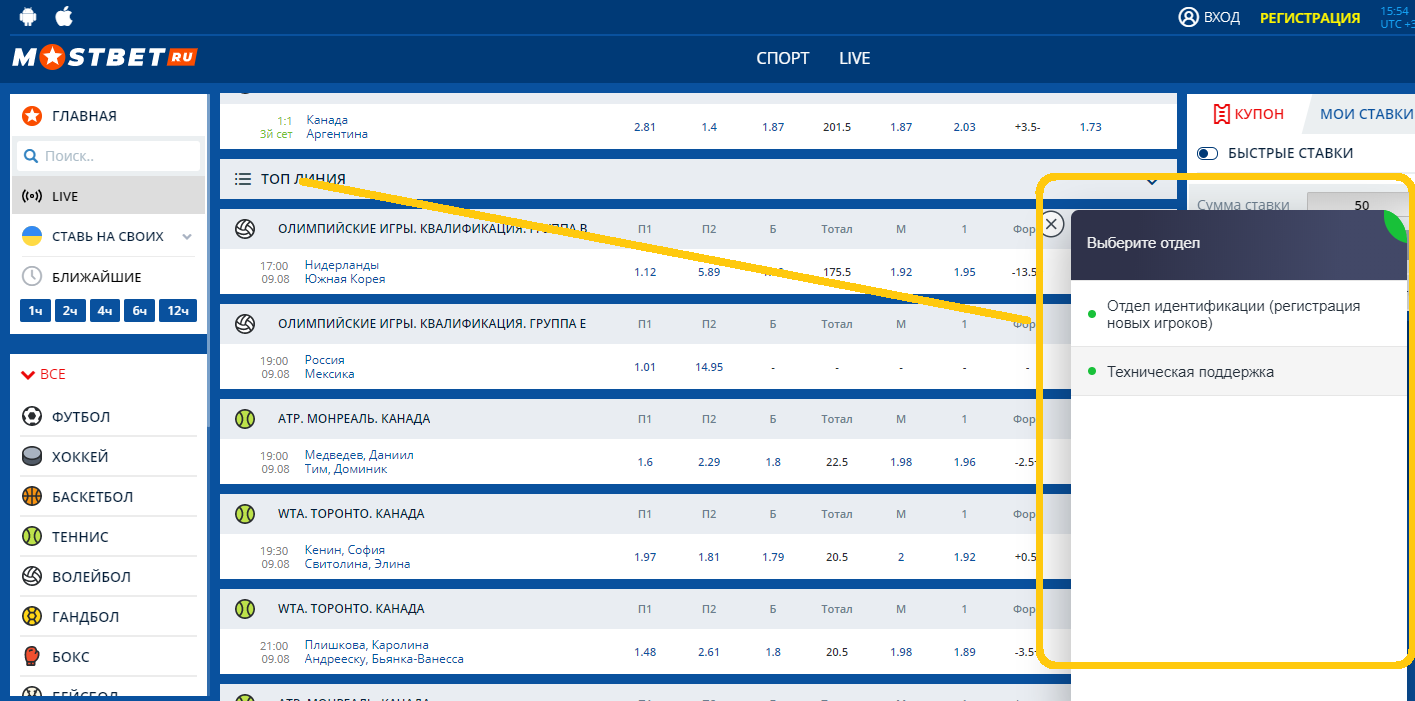The height and width of the screenshot is (701, 1415).
Task: Click the Android app icon
Action: click(x=27, y=16)
